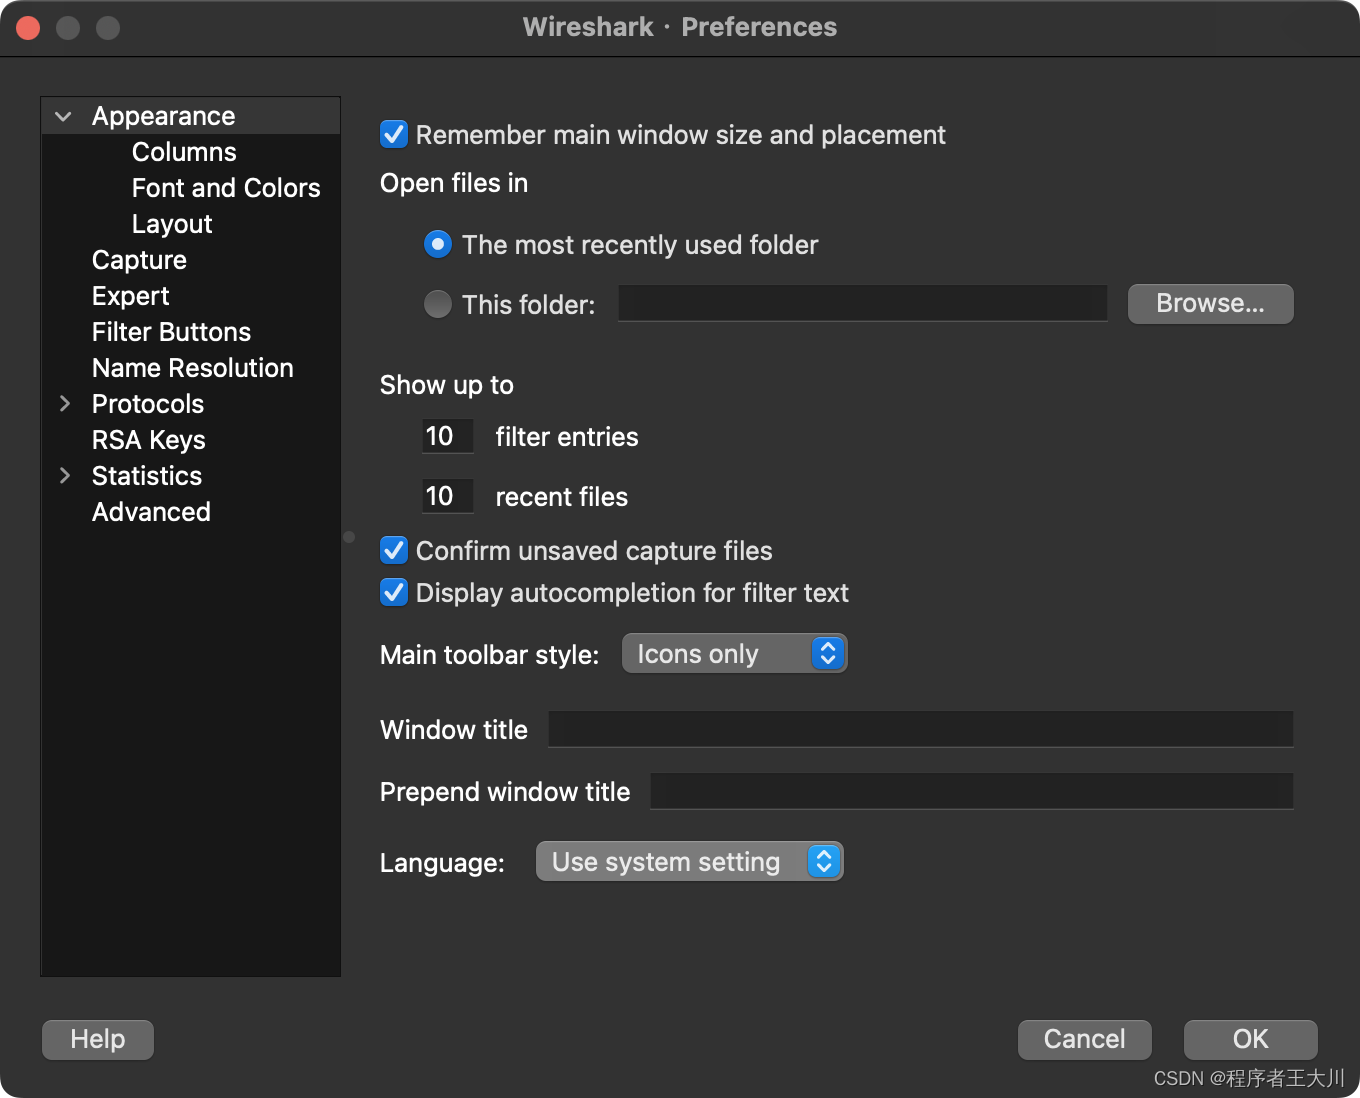Go to Font and Colors settings
Viewport: 1360px width, 1098px height.
(226, 188)
